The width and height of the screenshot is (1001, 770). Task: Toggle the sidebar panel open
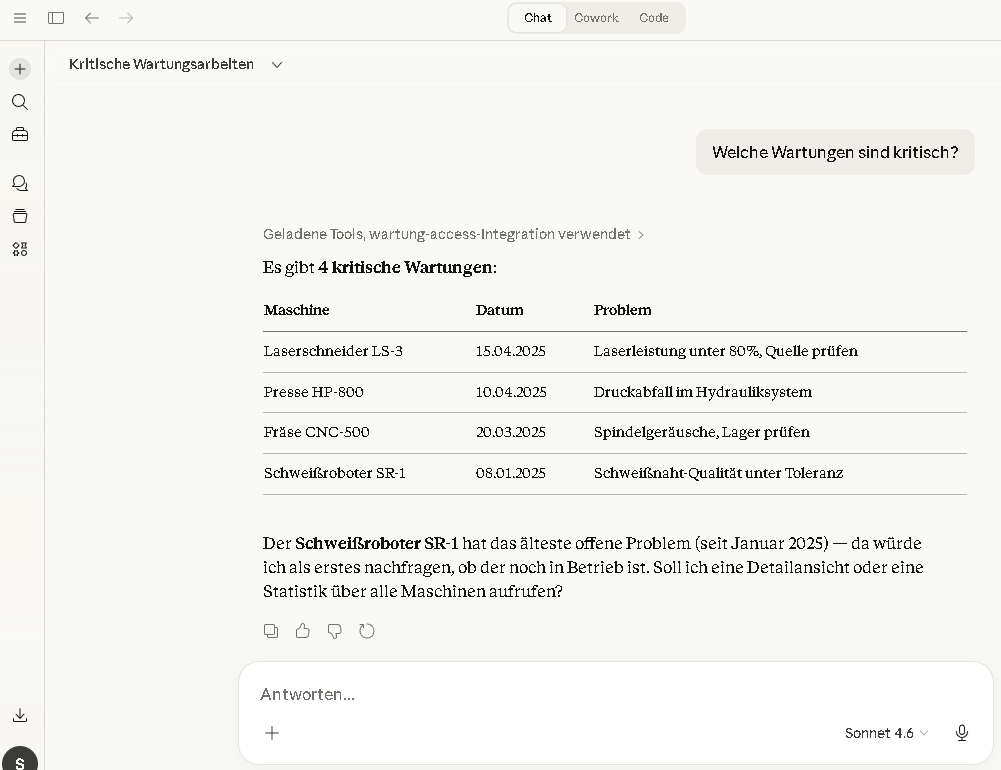point(56,18)
